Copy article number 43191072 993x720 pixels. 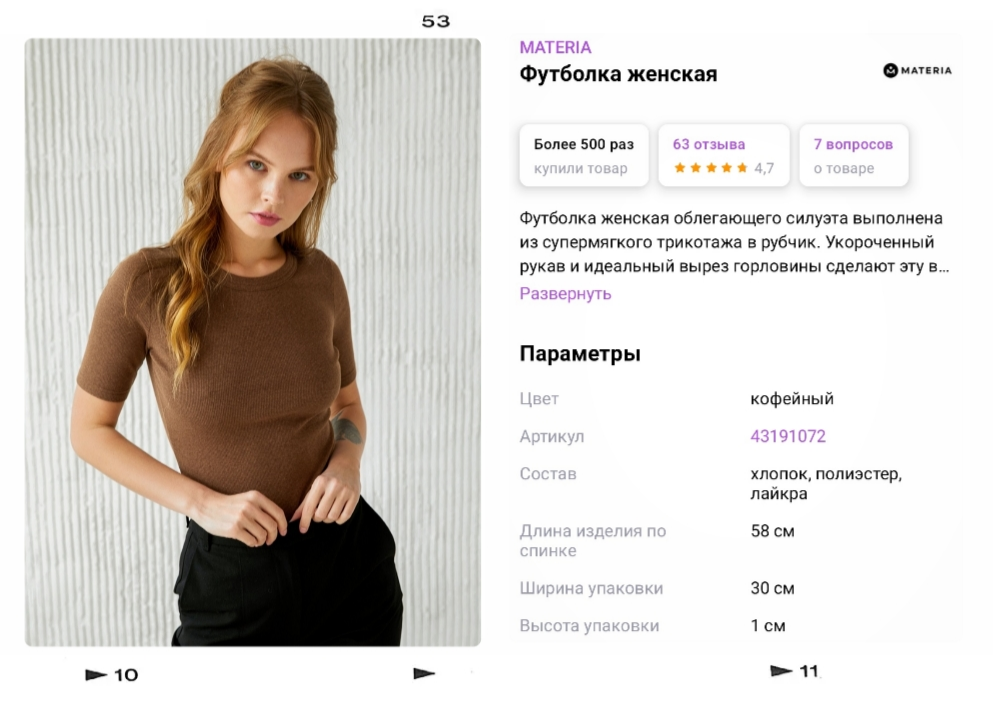pos(788,436)
